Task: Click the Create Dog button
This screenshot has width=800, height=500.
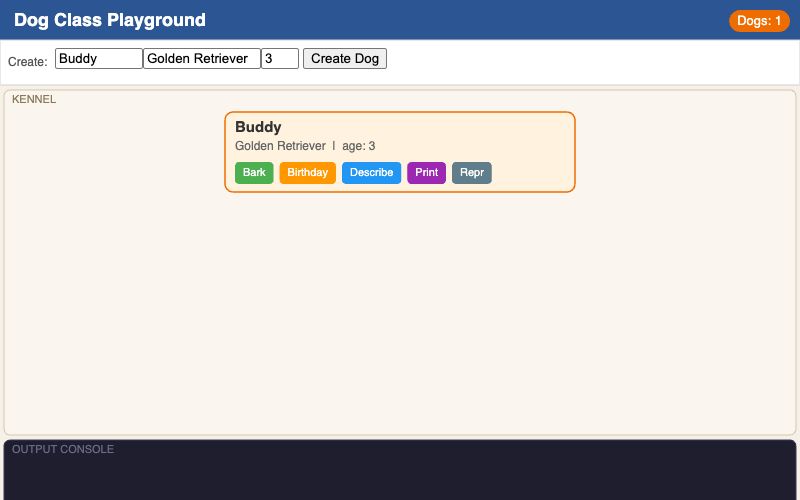Action: (344, 59)
